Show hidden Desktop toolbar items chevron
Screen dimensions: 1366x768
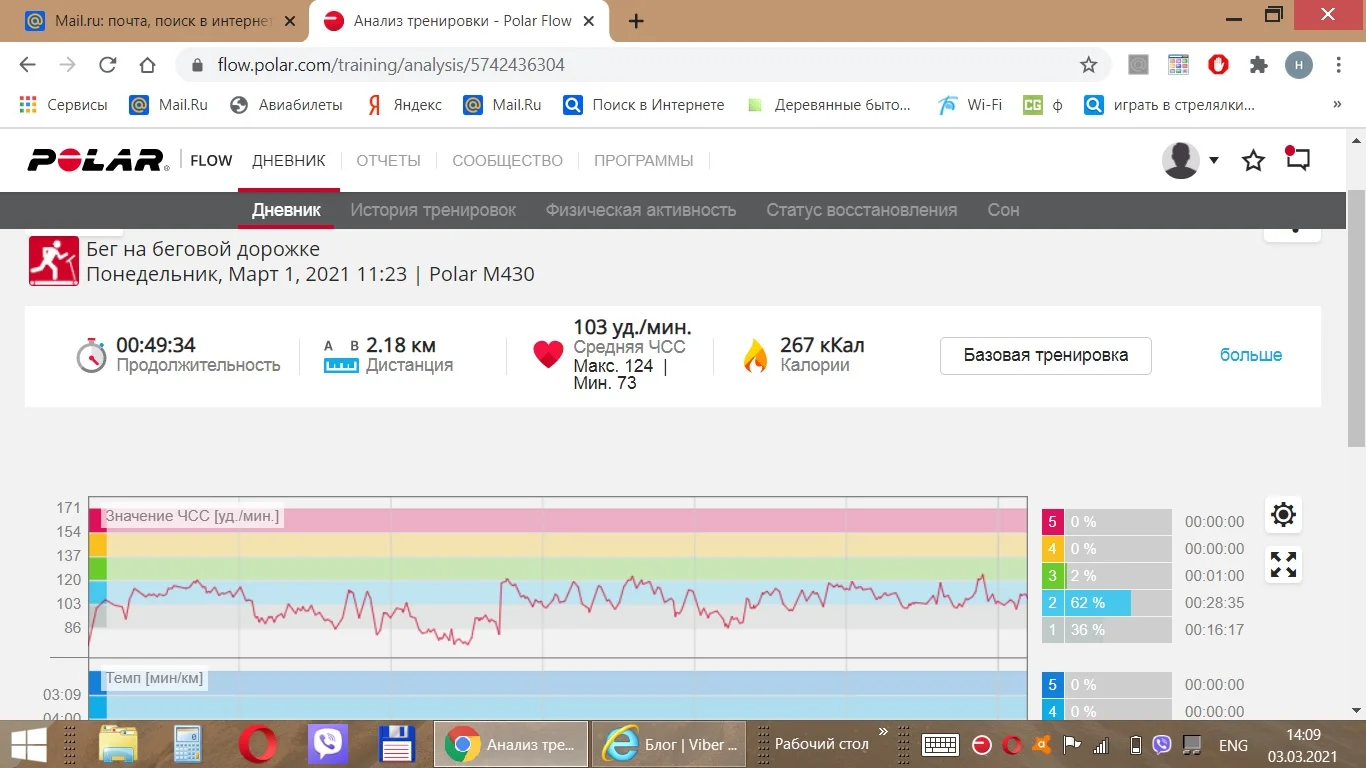point(883,732)
